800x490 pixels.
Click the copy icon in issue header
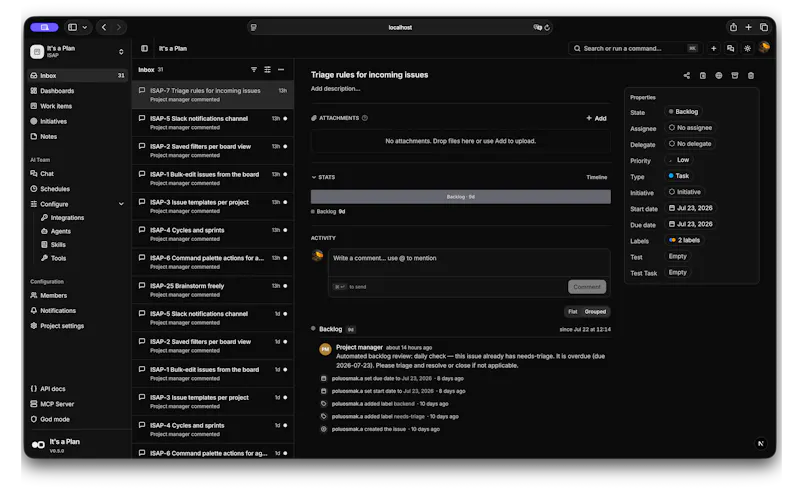pos(703,76)
